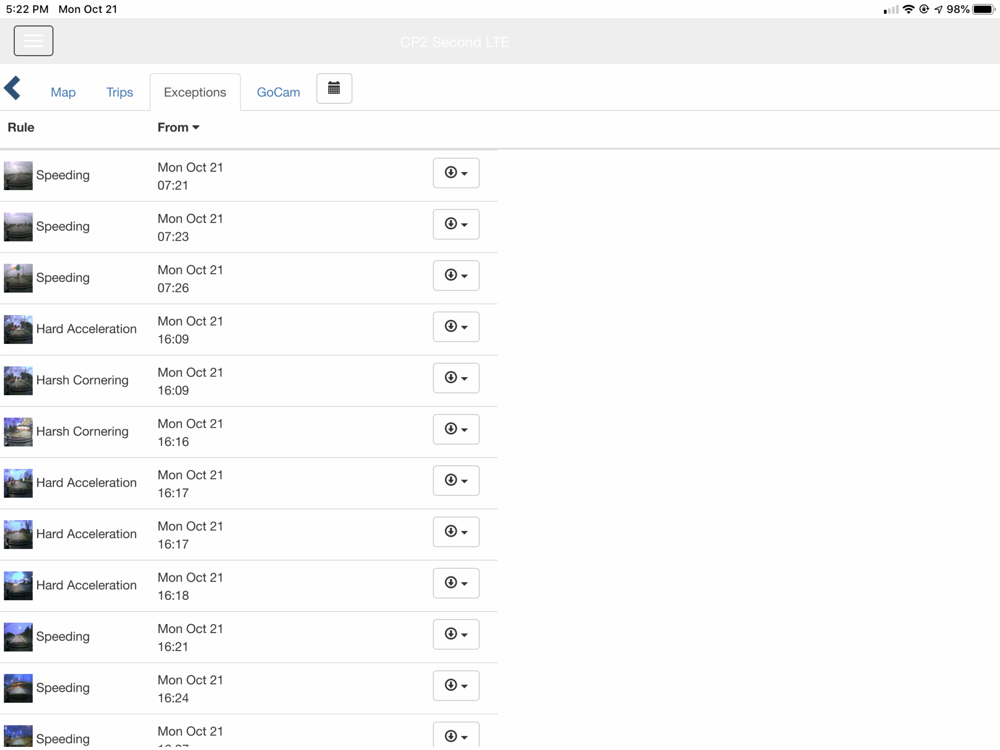The width and height of the screenshot is (1000, 750).
Task: Click the Rule column header
Action: point(21,128)
